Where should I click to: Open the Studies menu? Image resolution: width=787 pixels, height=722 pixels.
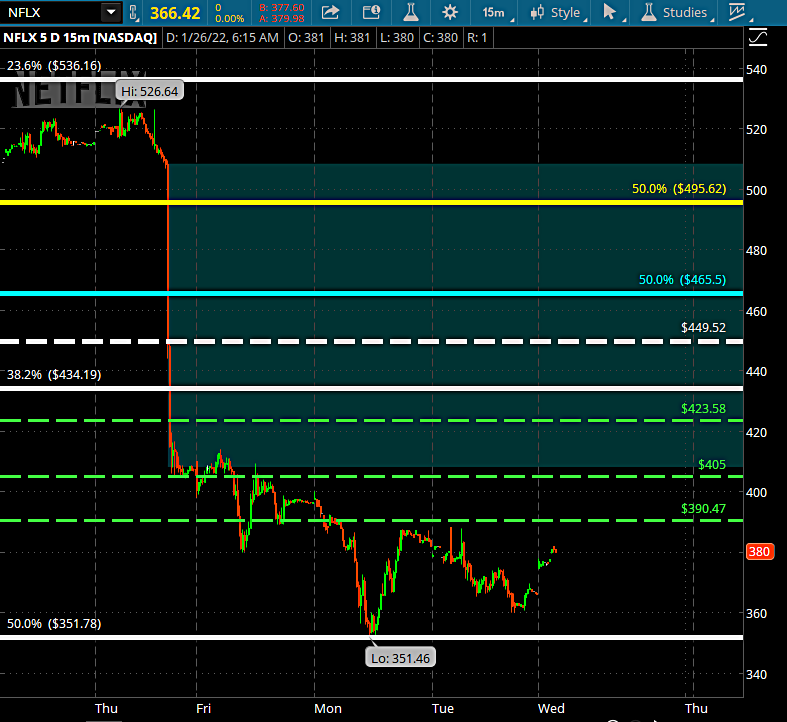pyautogui.click(x=677, y=13)
